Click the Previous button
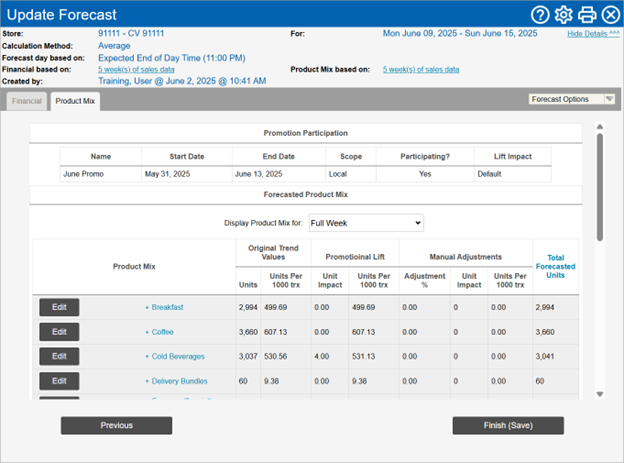Viewport: 624px width, 463px height. (x=117, y=426)
